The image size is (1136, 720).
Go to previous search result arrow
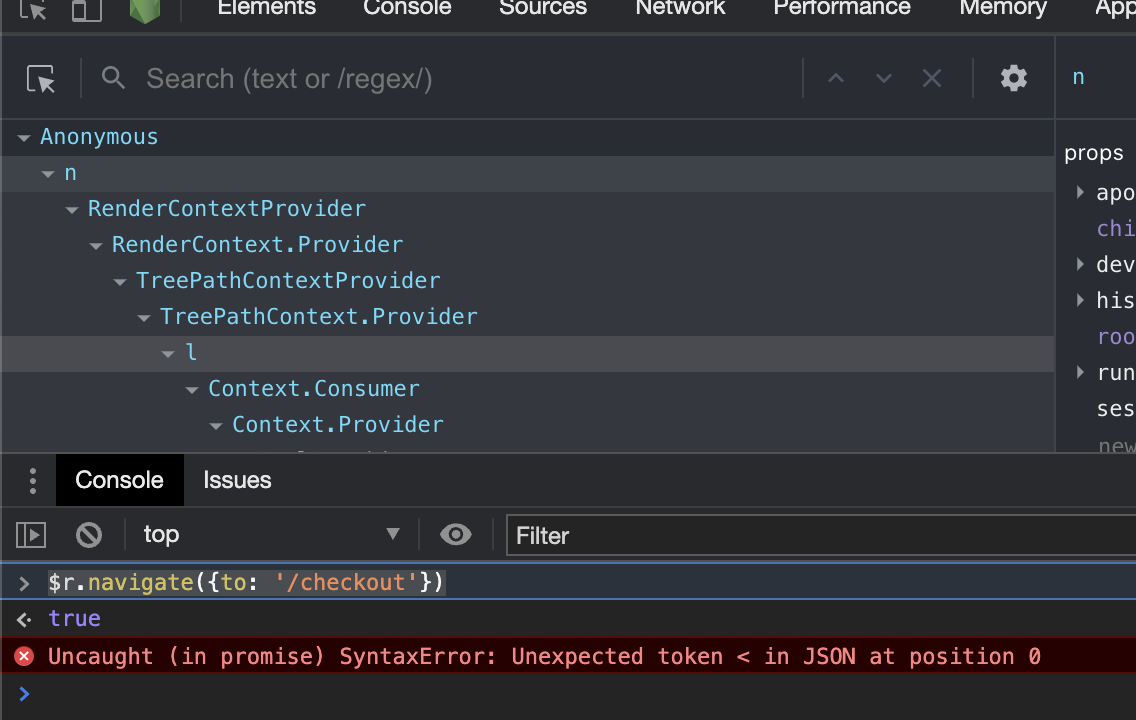836,78
